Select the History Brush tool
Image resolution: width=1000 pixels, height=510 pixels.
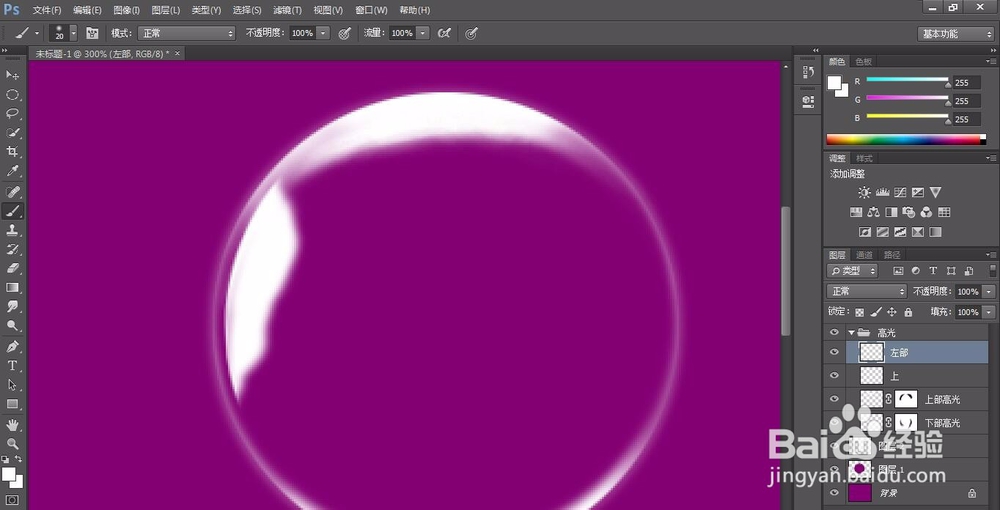[12, 249]
